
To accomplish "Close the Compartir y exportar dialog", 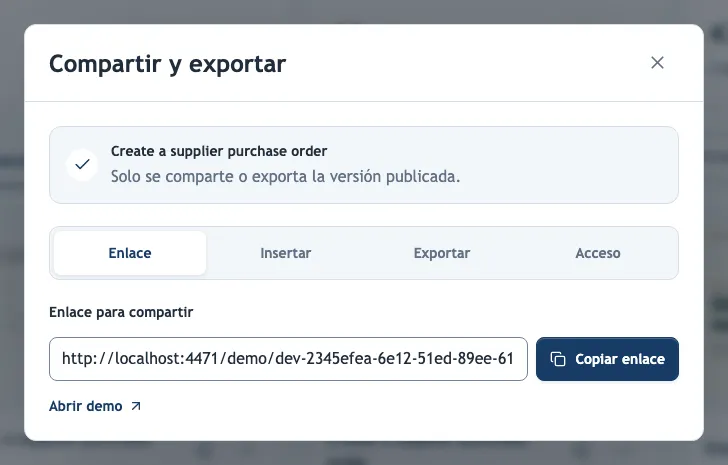I will (657, 63).
